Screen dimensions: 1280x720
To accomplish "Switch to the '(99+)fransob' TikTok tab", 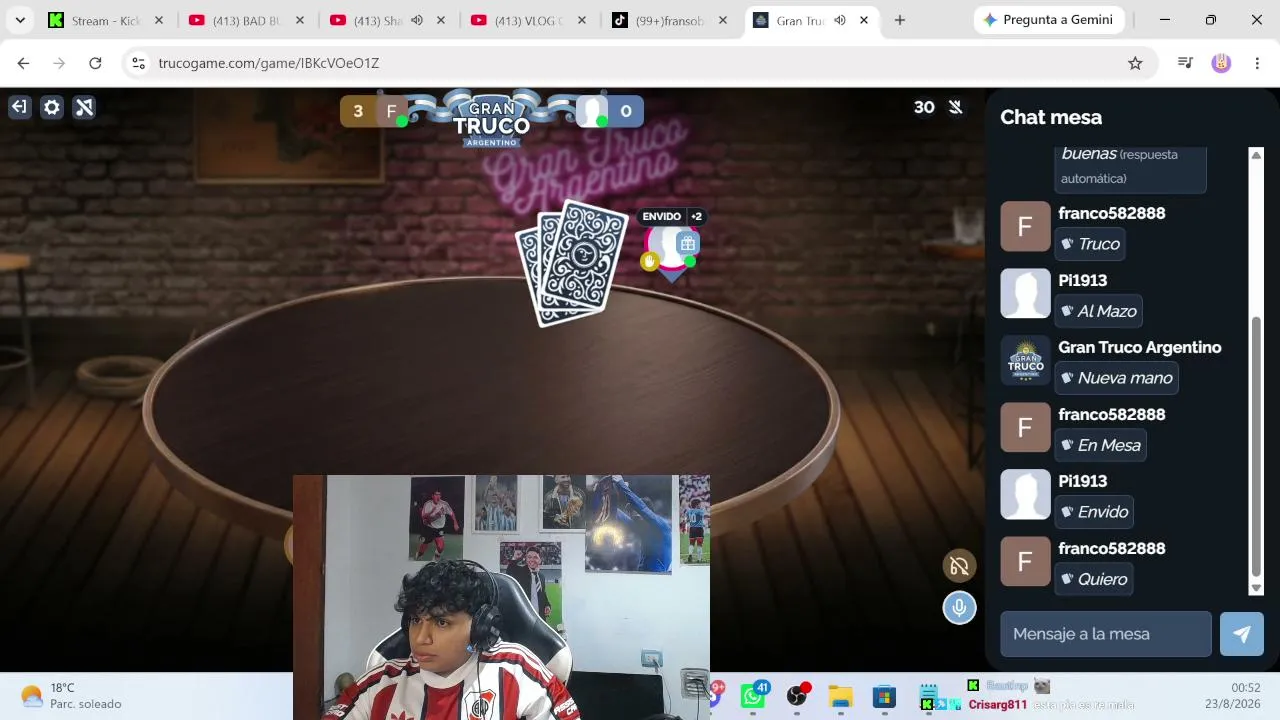I will pos(668,20).
